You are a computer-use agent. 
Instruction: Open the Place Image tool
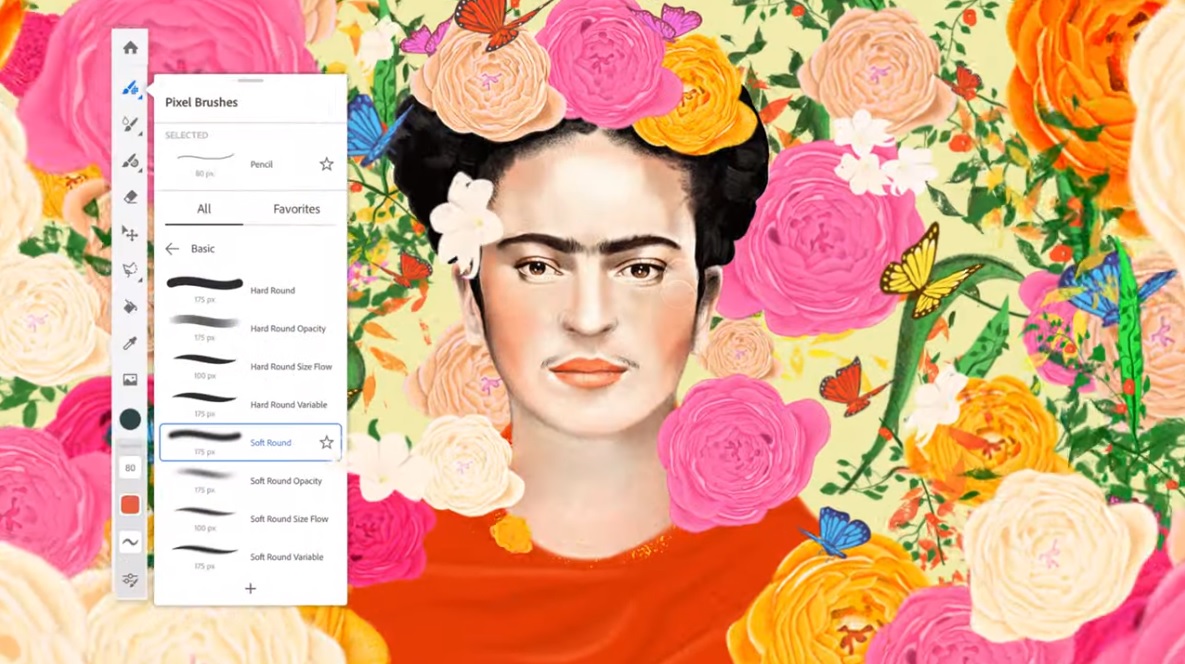click(130, 380)
